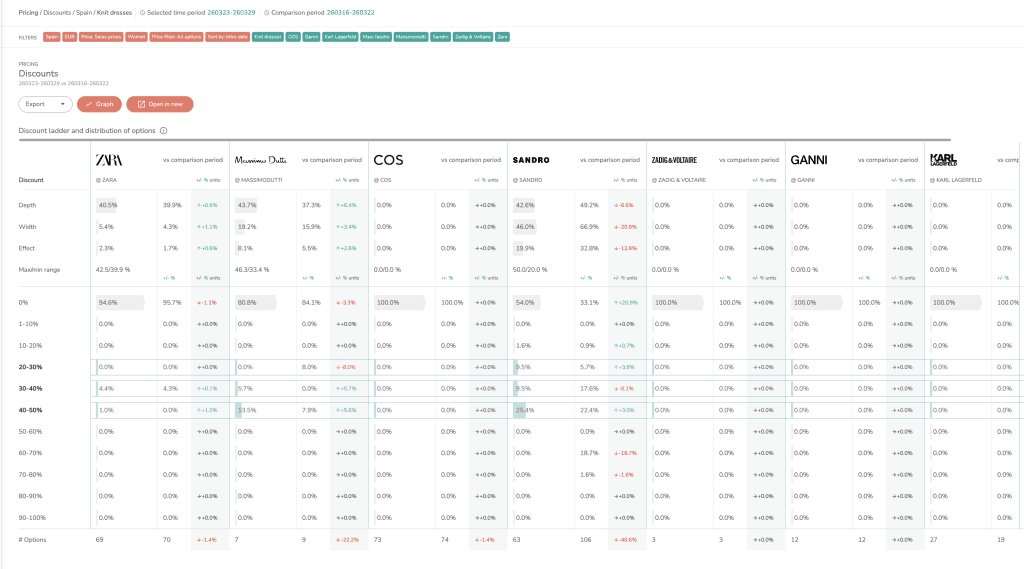1024x569 pixels.
Task: Click info icon beside Discount ladder title
Action: tap(163, 131)
